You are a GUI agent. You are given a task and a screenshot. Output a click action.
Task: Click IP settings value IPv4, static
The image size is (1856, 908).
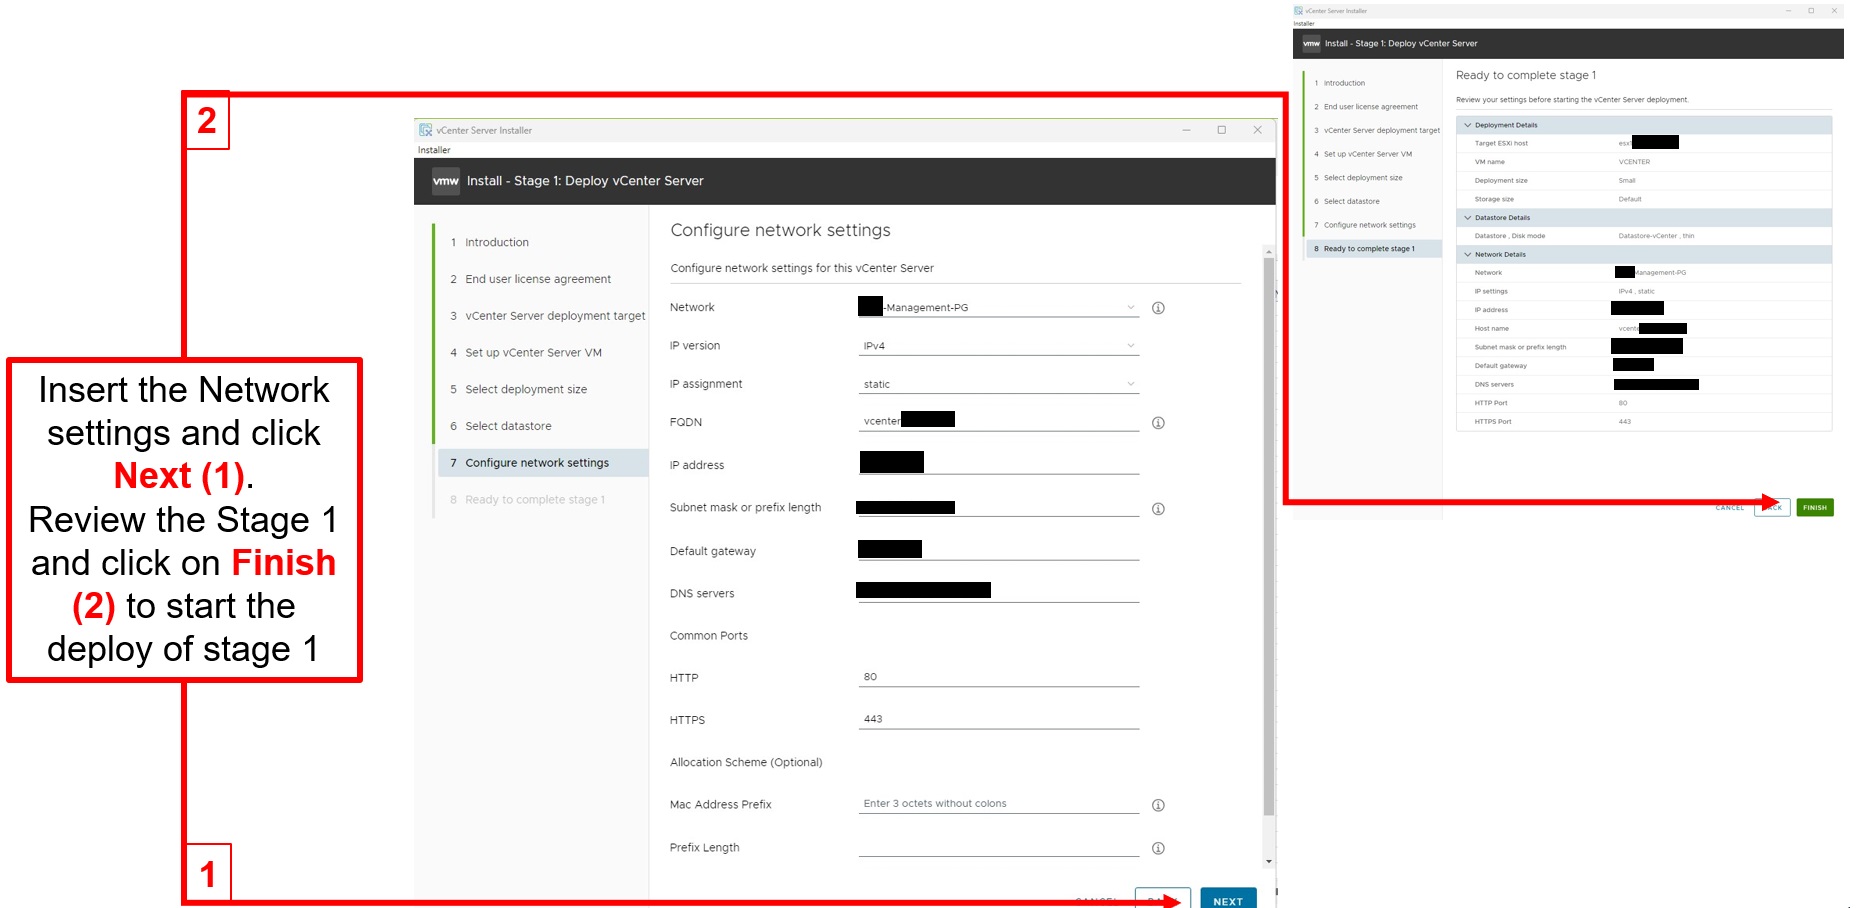1636,291
